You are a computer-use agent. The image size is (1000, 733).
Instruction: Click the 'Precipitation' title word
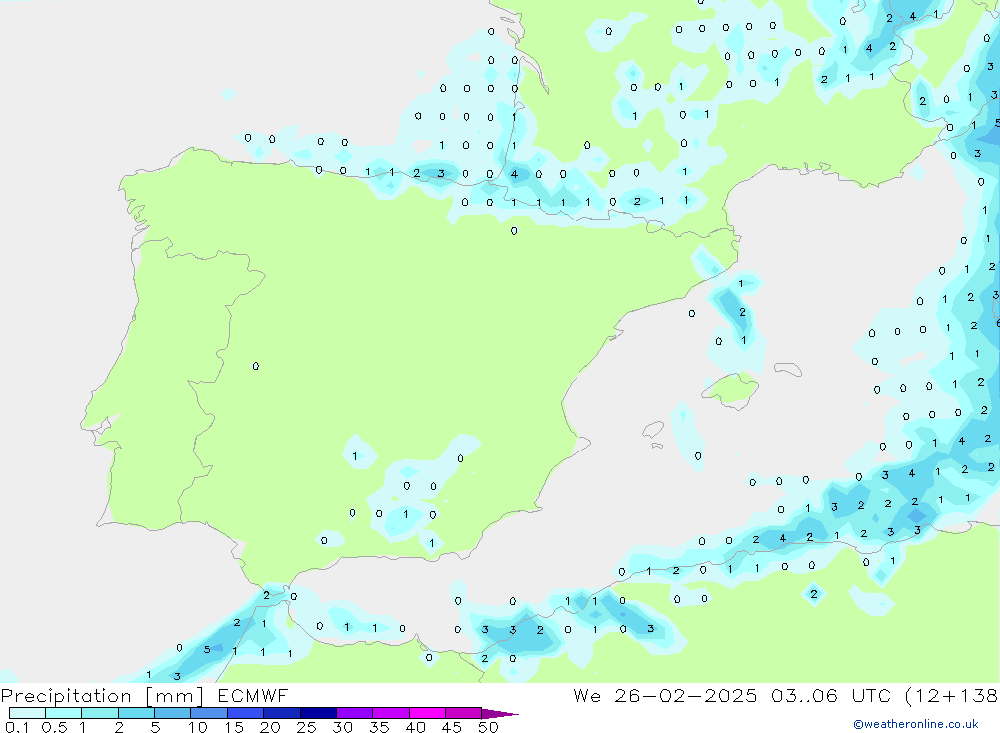66,696
